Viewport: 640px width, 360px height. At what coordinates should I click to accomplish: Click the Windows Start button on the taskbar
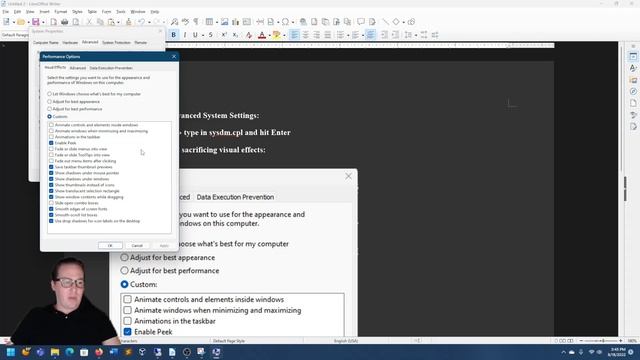pyautogui.click(x=11, y=352)
